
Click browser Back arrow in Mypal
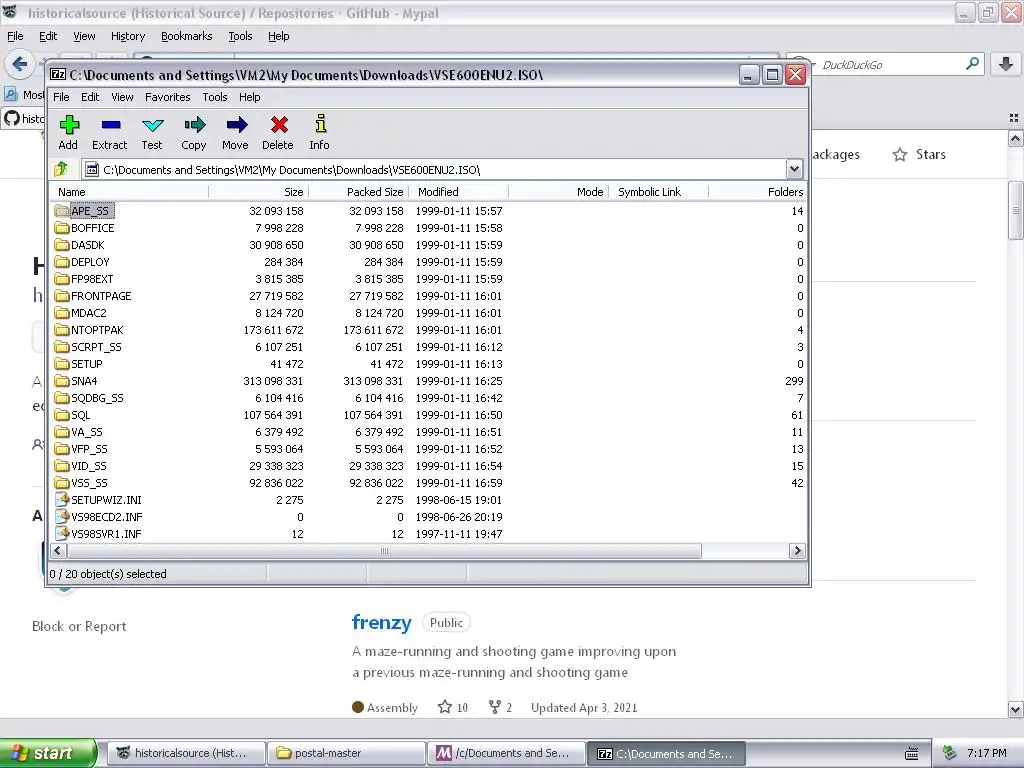tap(20, 63)
